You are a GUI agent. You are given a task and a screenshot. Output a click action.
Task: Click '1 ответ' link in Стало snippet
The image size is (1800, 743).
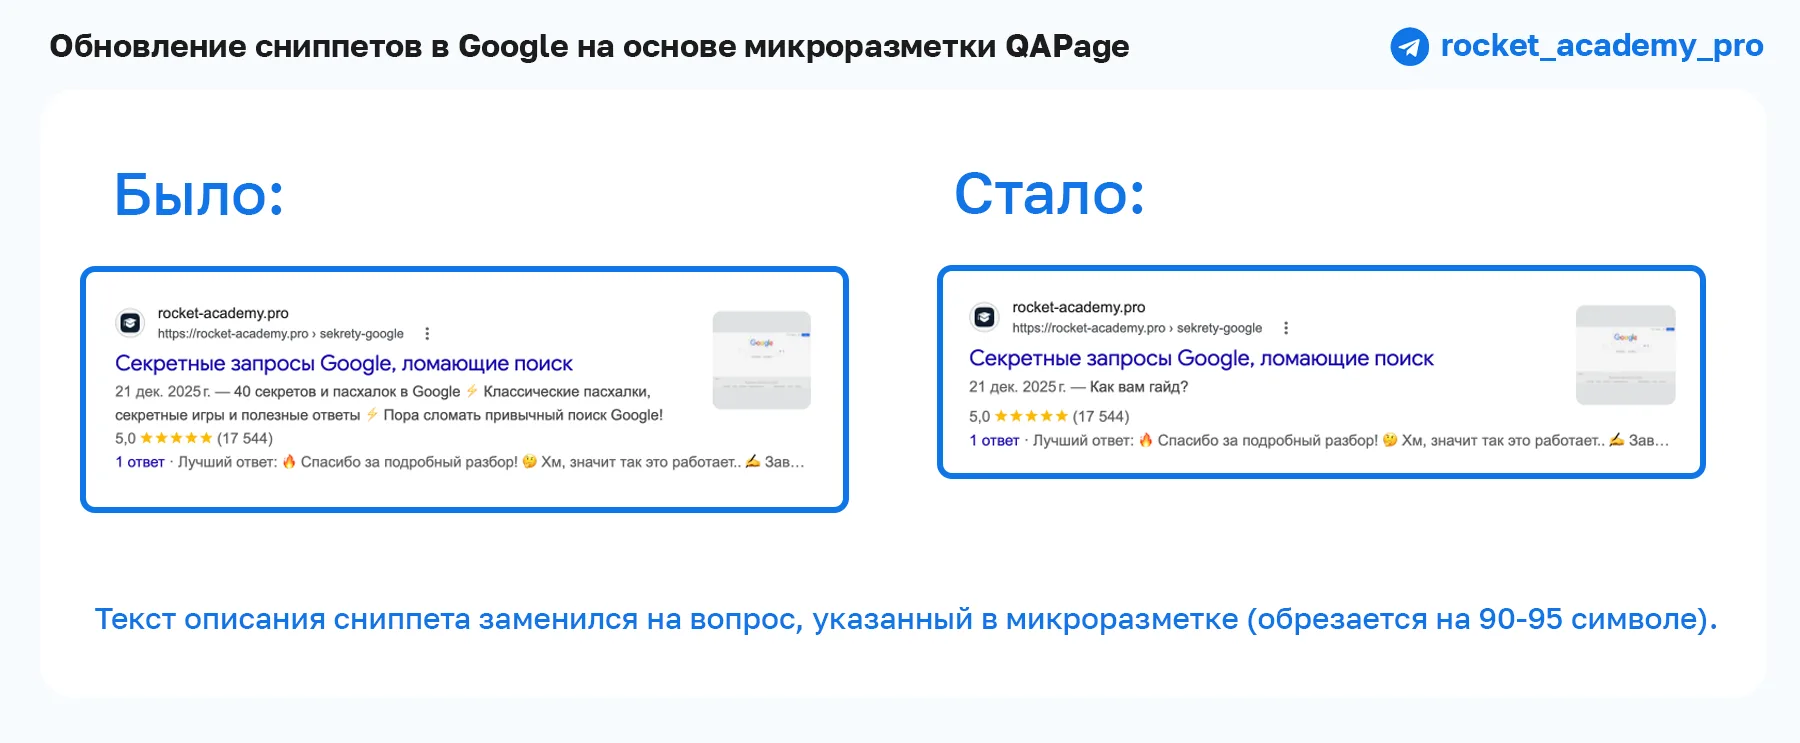[x=994, y=440]
